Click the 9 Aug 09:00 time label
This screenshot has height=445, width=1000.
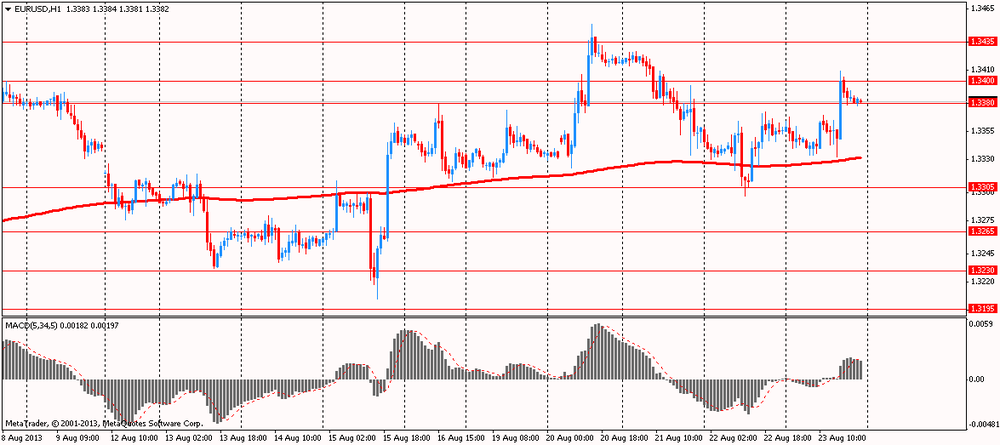77,439
